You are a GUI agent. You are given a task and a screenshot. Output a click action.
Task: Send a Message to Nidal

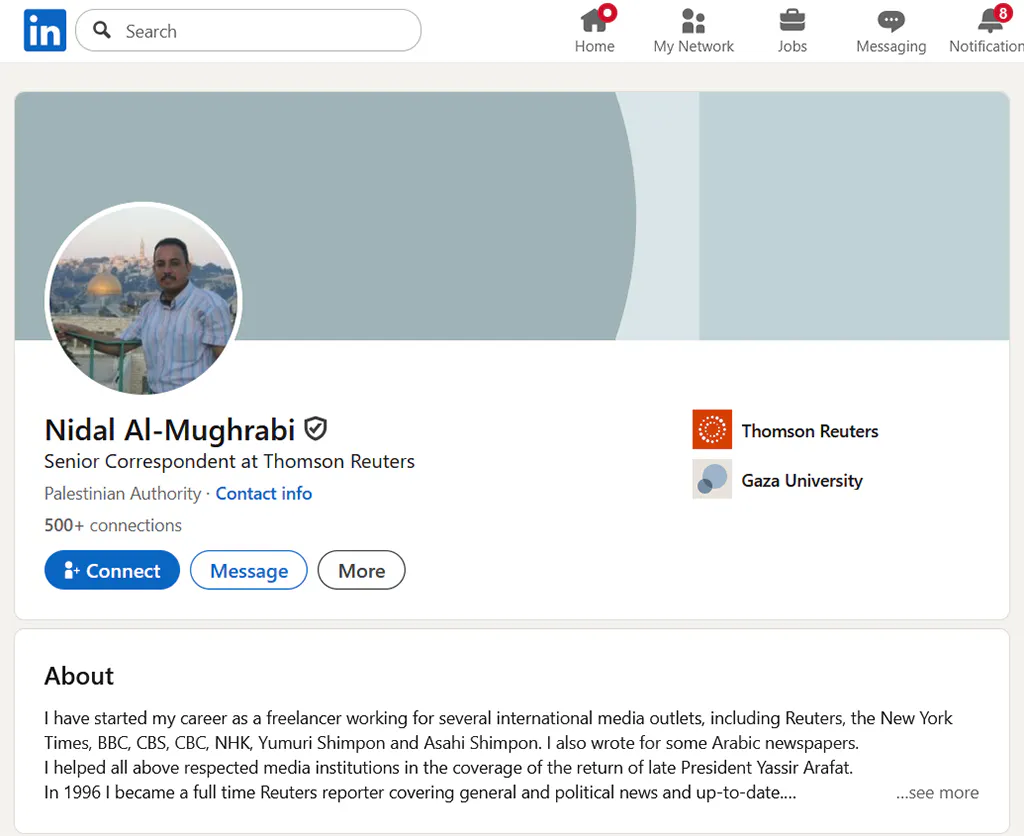pos(249,570)
